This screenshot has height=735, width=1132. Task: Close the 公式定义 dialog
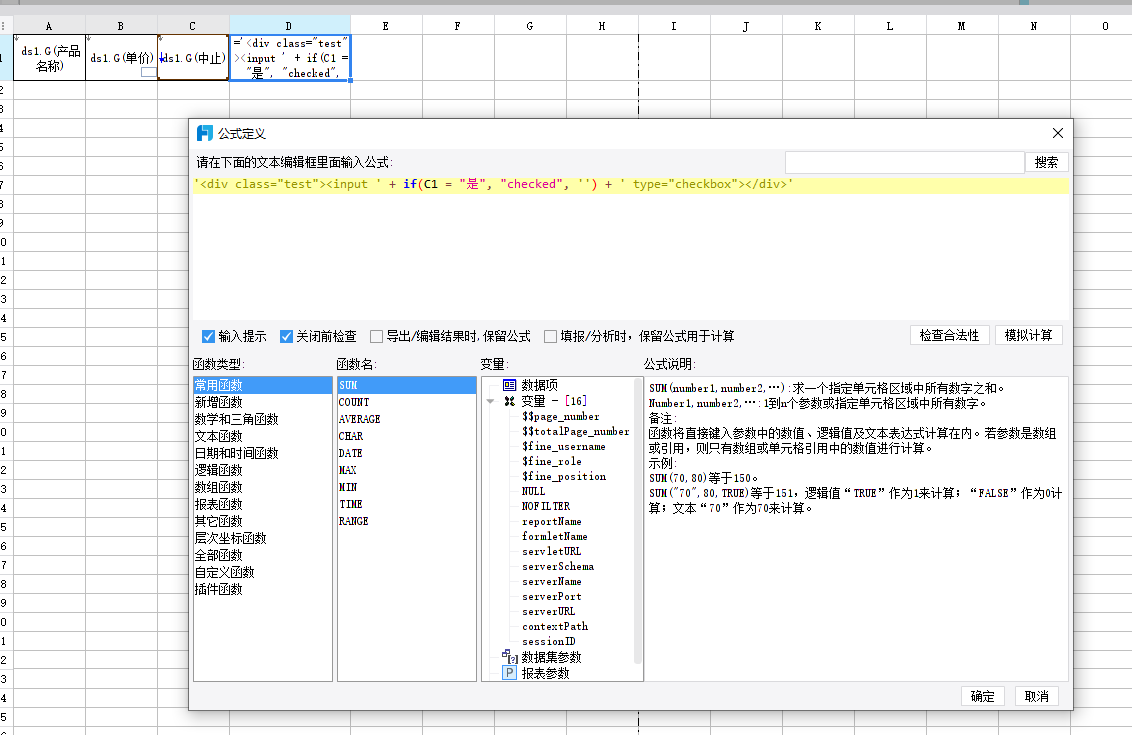(x=1058, y=134)
